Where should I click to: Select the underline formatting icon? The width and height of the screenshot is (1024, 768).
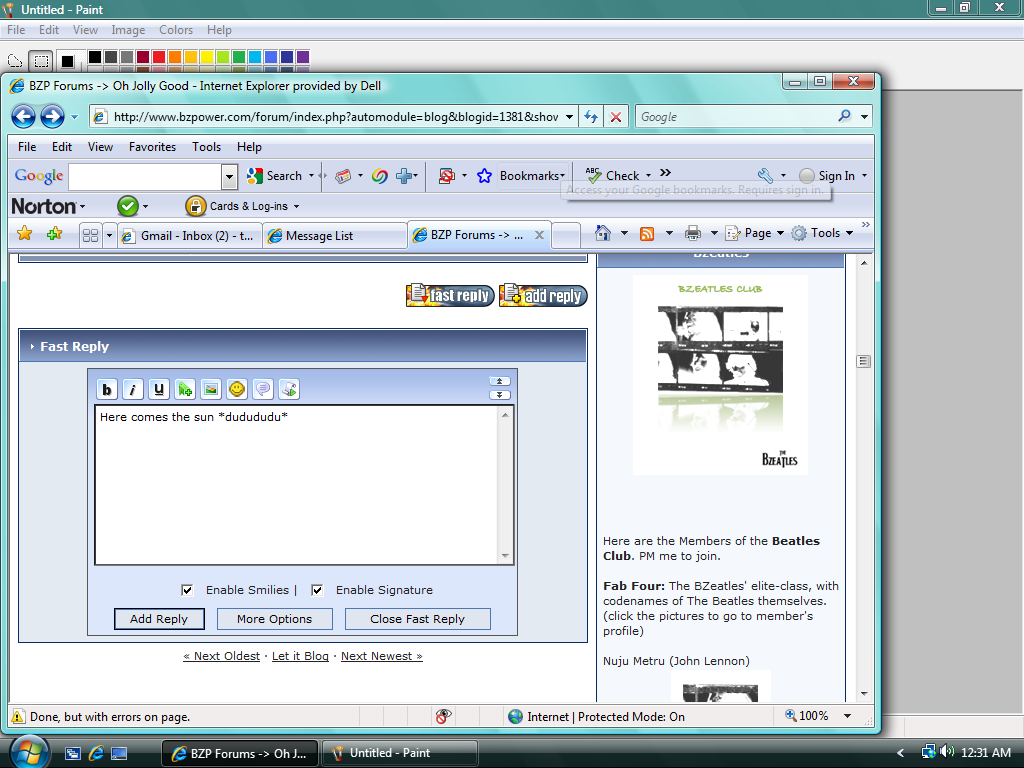point(159,389)
